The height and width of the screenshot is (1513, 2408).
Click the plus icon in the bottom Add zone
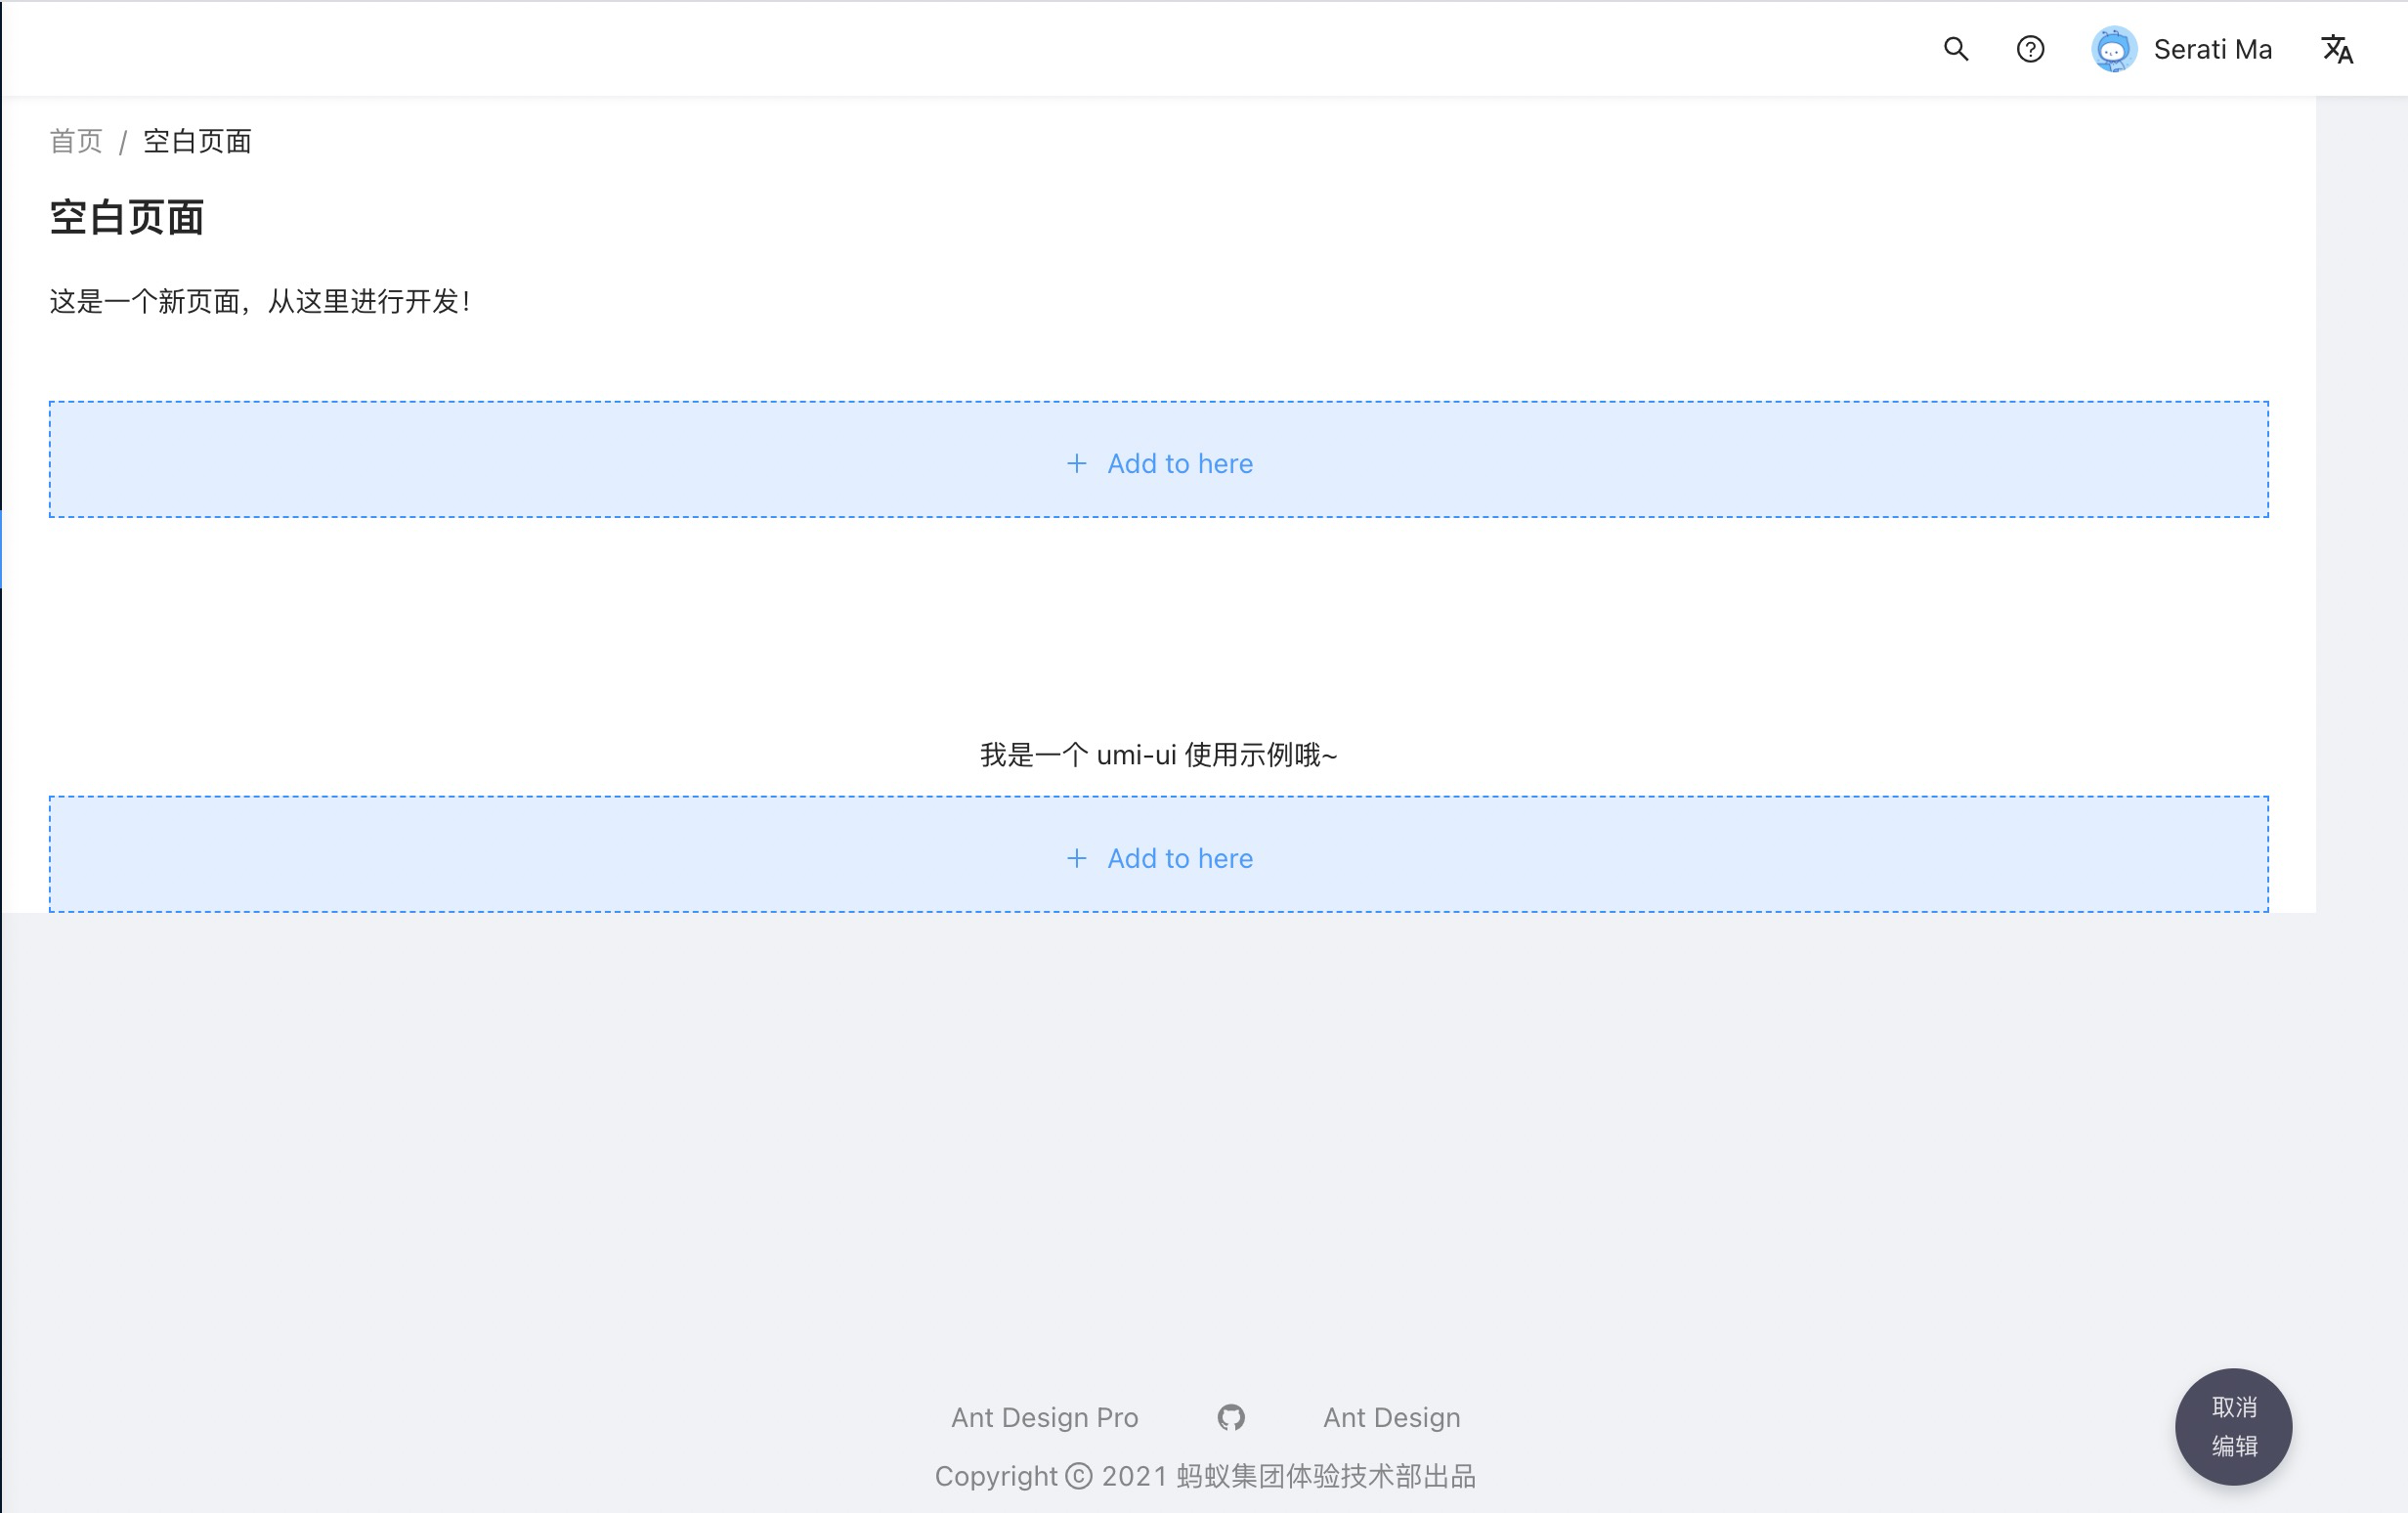[x=1077, y=858]
